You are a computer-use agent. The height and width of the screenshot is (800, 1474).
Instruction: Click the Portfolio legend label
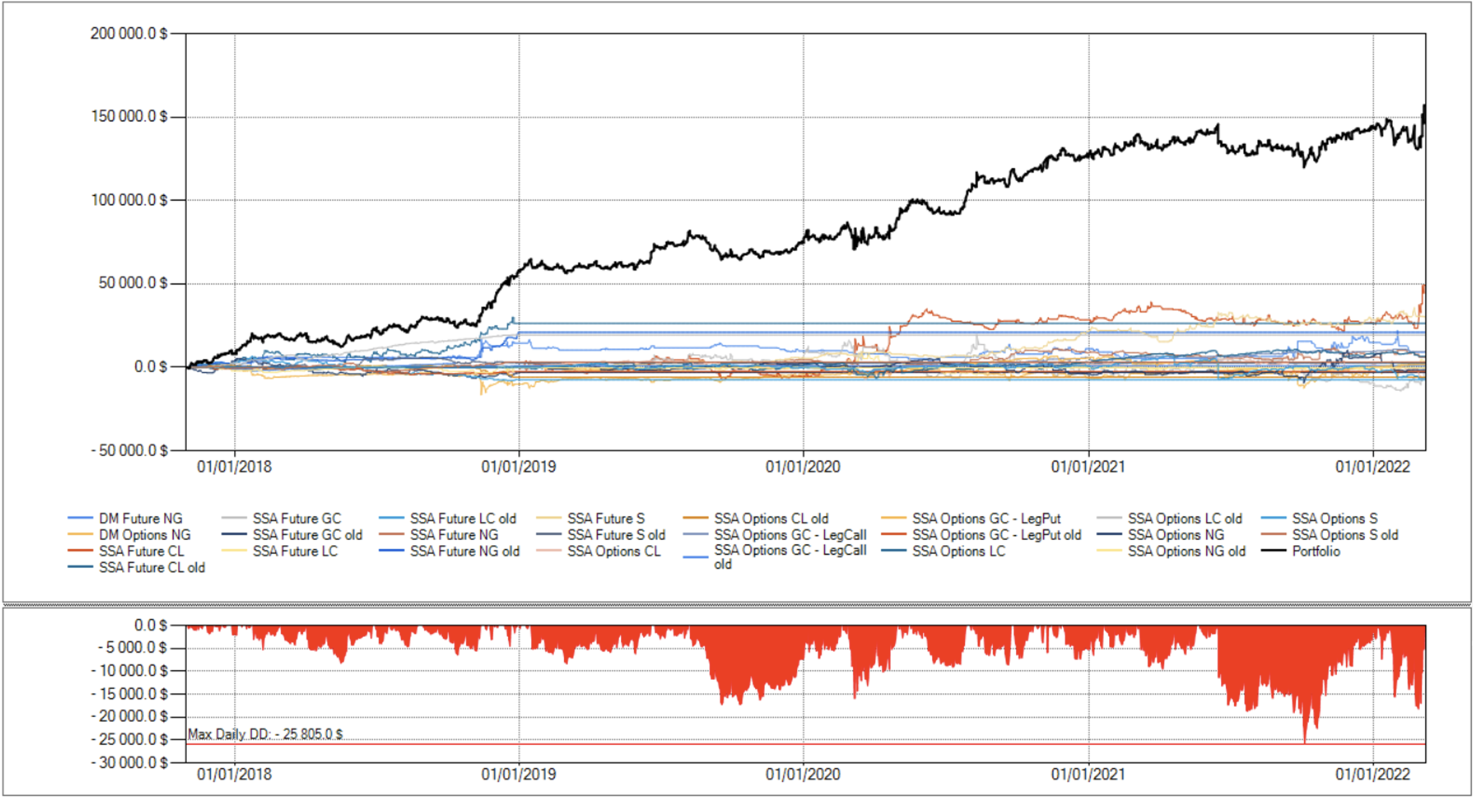1315,551
